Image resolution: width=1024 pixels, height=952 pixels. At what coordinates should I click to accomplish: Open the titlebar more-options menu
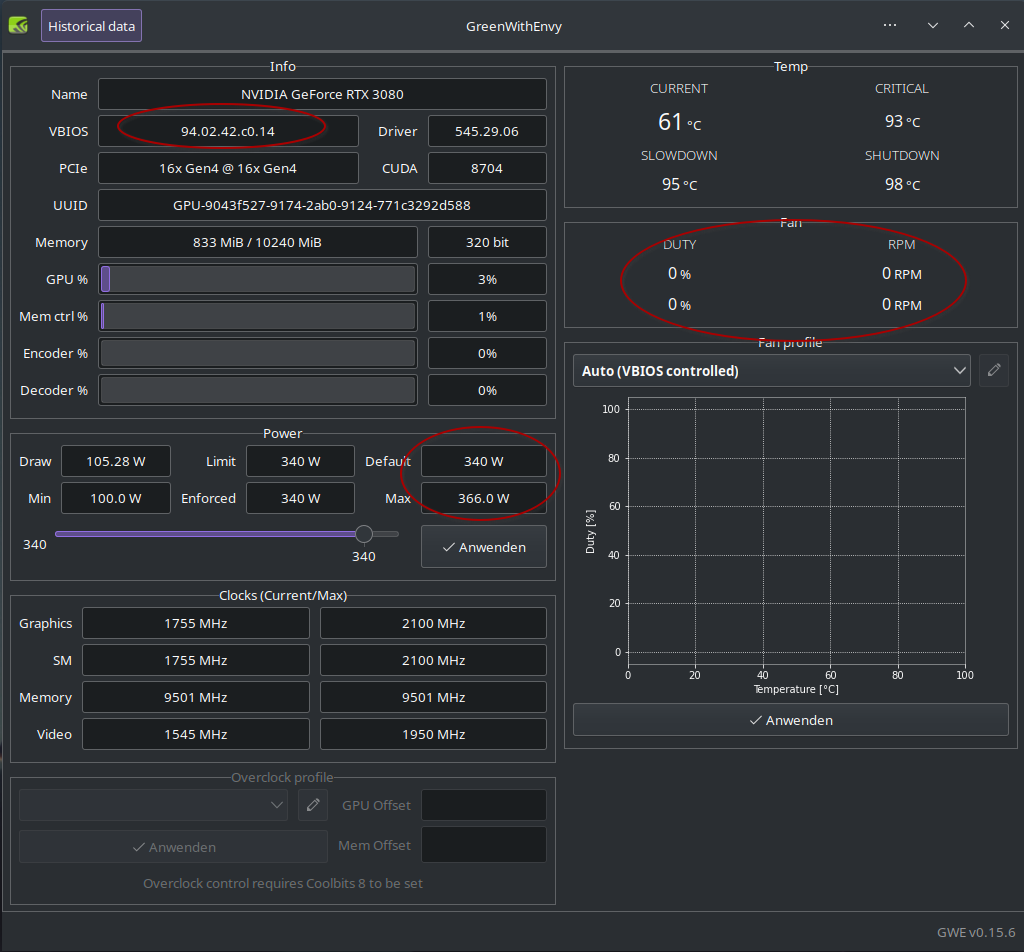click(x=889, y=25)
